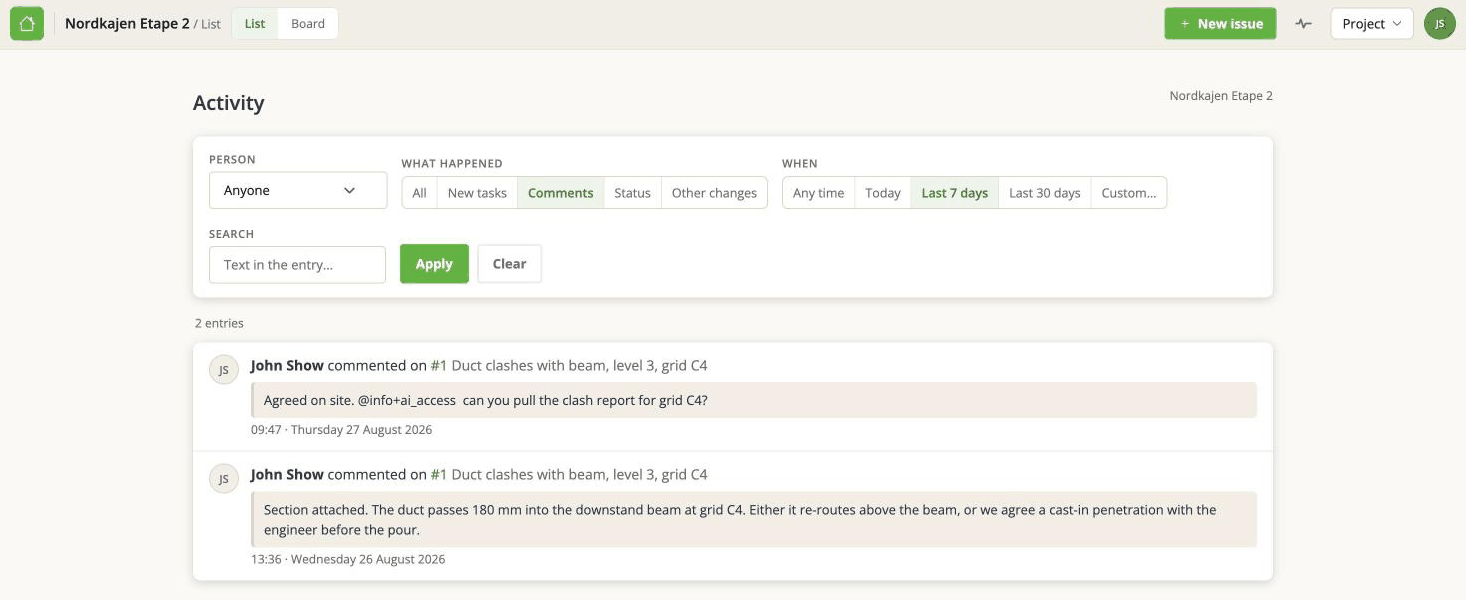The image size is (1466, 600).
Task: Expand the Person 'Anyone' dropdown
Action: point(298,190)
